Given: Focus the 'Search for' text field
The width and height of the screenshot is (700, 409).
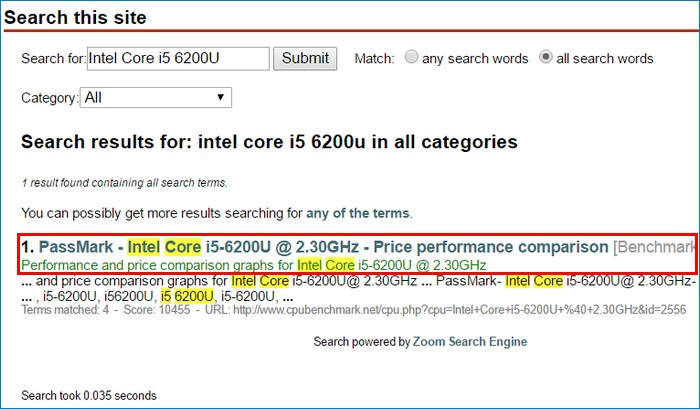Looking at the screenshot, I should click(x=178, y=58).
